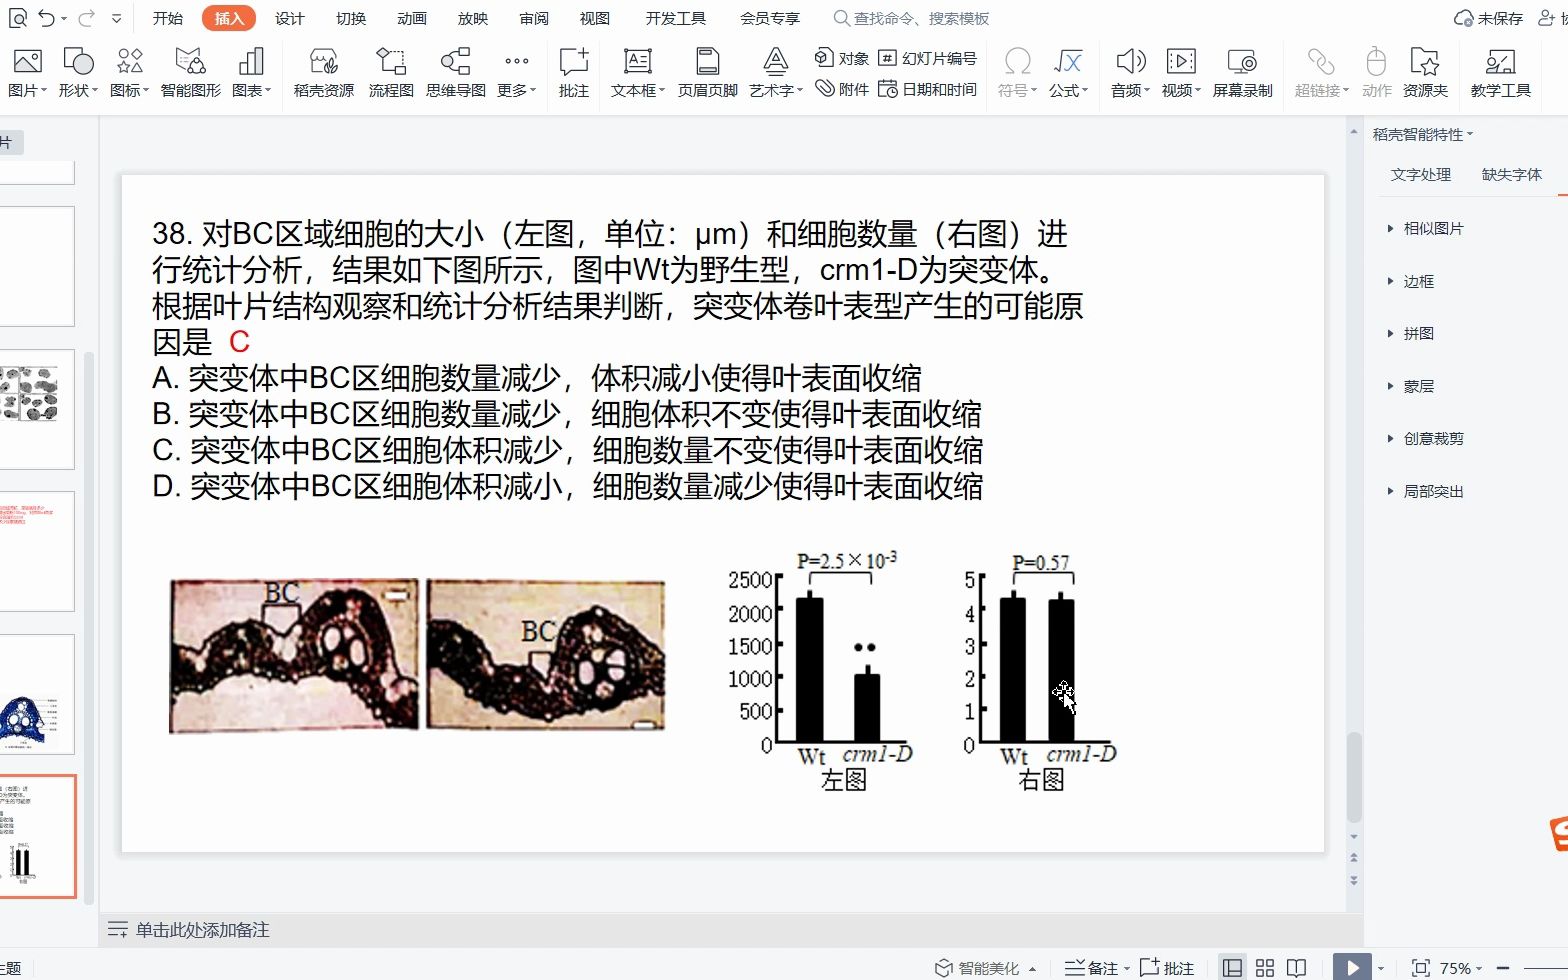Open the 动画 animation tab
The height and width of the screenshot is (980, 1568).
click(x=411, y=18)
